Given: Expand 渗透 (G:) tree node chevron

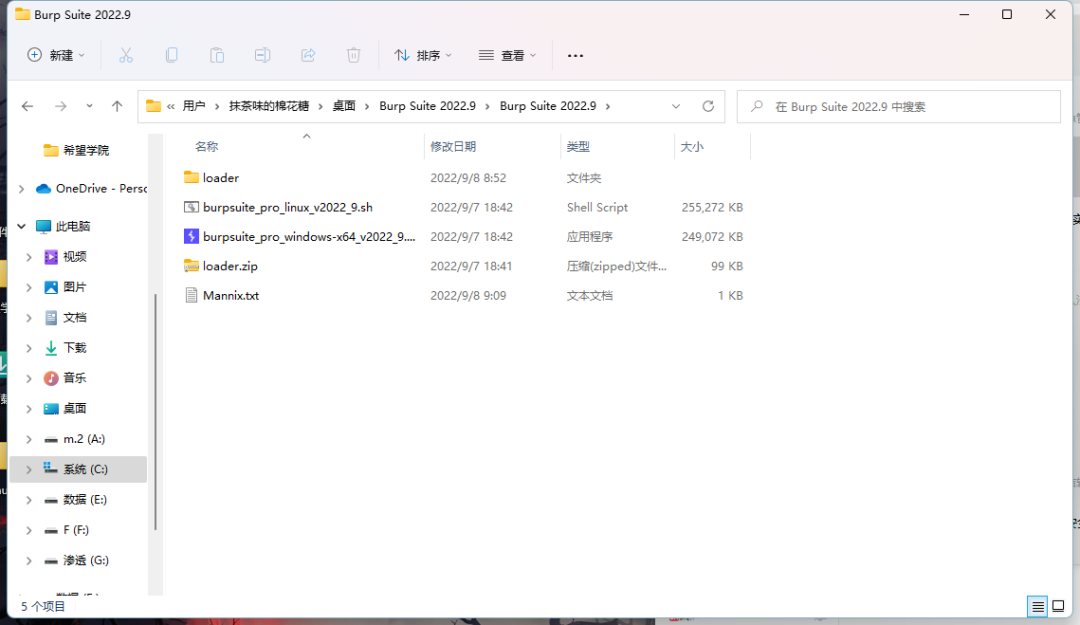Looking at the screenshot, I should (29, 560).
